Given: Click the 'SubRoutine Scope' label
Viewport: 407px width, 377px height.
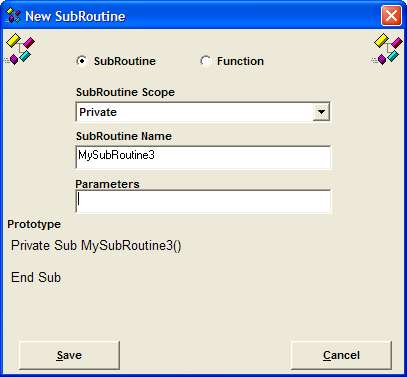Looking at the screenshot, I should click(x=125, y=92).
